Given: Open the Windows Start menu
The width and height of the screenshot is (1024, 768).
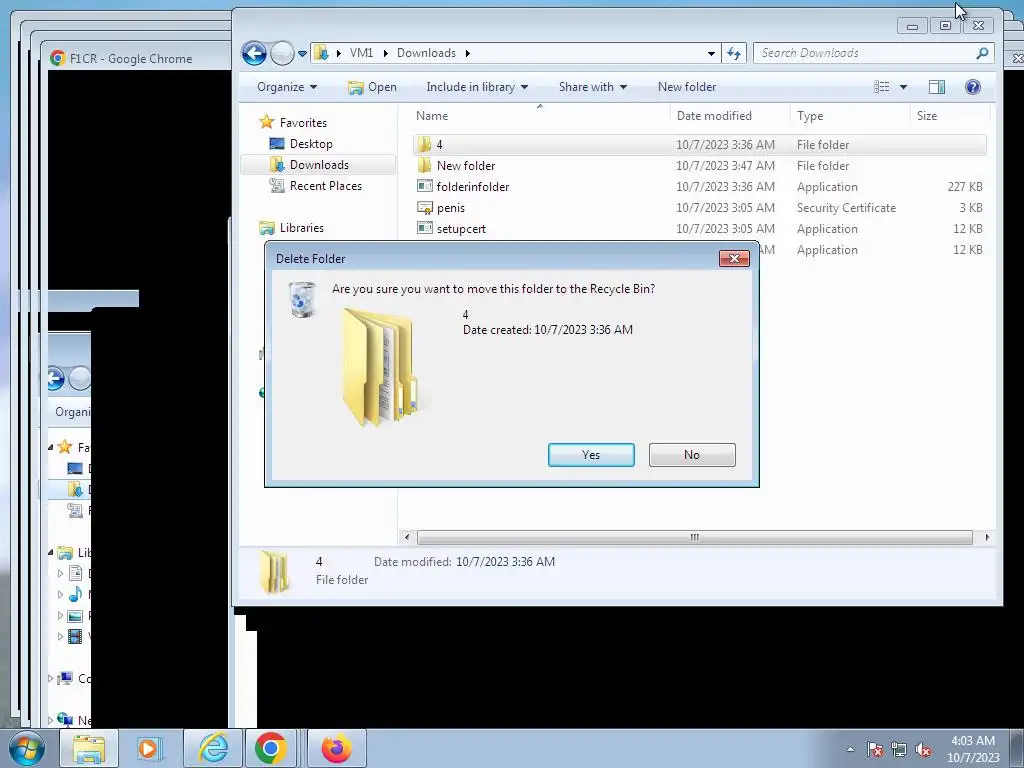Looking at the screenshot, I should point(26,748).
